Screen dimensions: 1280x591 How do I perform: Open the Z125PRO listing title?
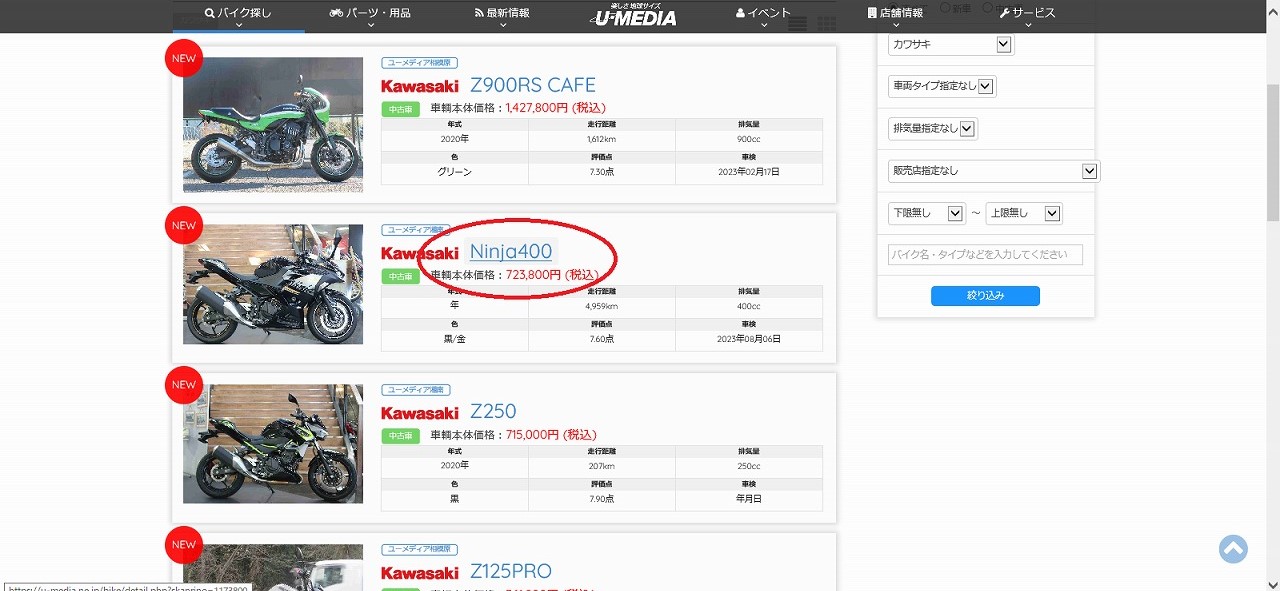tap(511, 572)
